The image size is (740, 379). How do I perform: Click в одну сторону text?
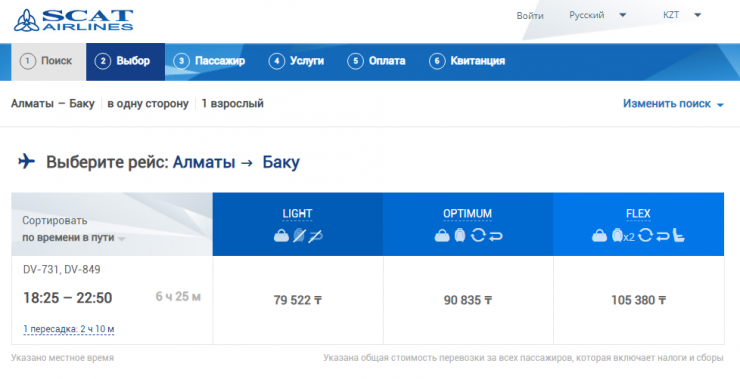pyautogui.click(x=148, y=104)
